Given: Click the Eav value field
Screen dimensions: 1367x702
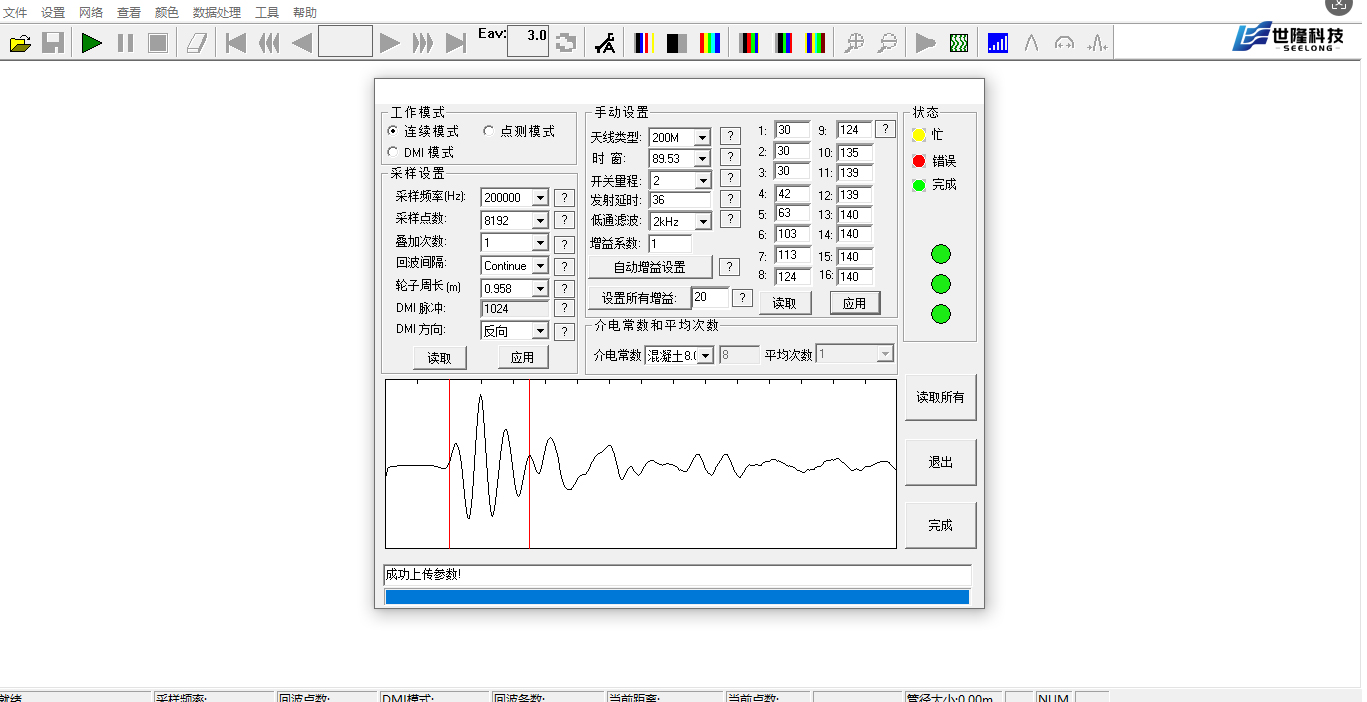Looking at the screenshot, I should pos(528,40).
